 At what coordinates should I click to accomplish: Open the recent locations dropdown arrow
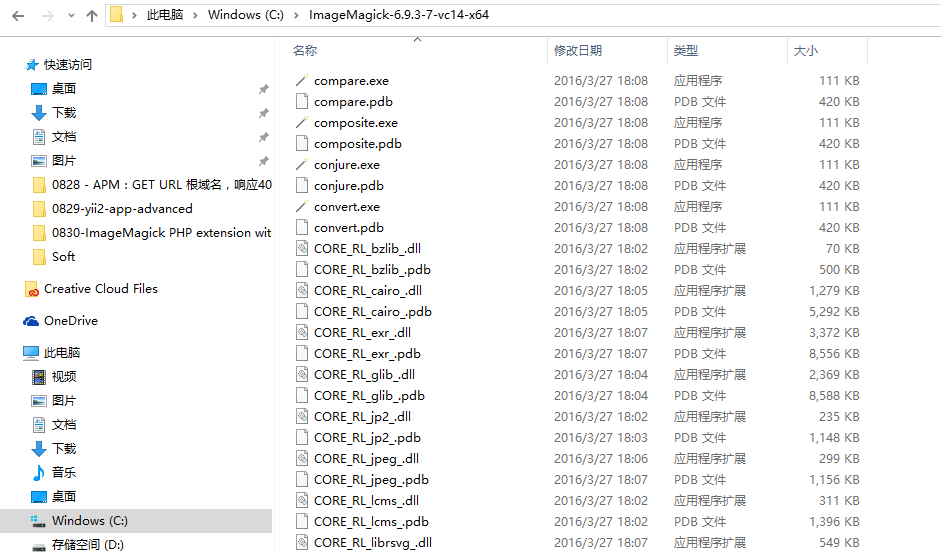pyautogui.click(x=71, y=16)
